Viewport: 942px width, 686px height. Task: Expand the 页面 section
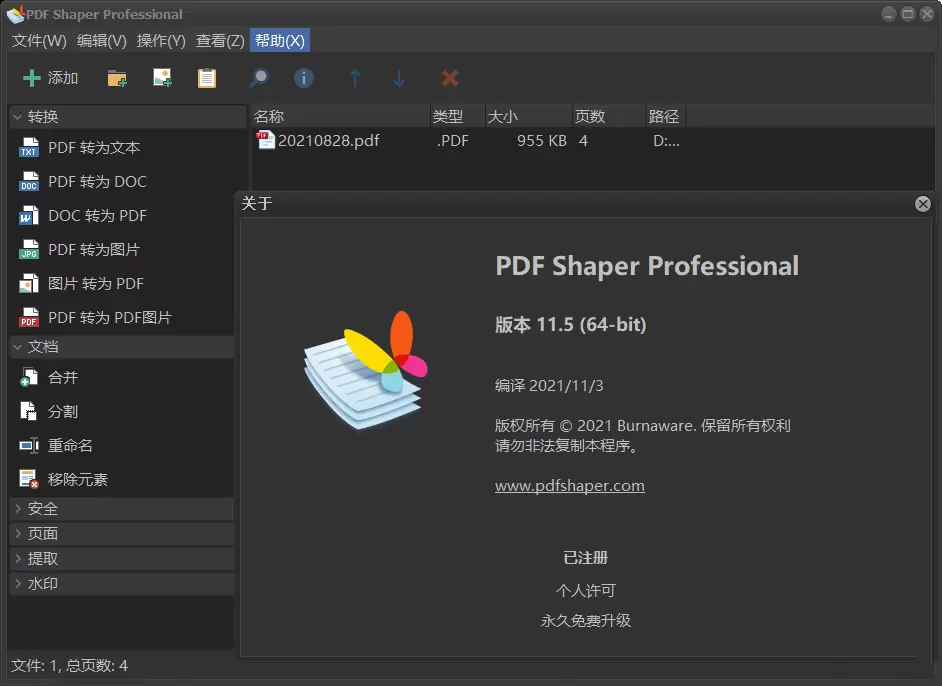(x=122, y=533)
